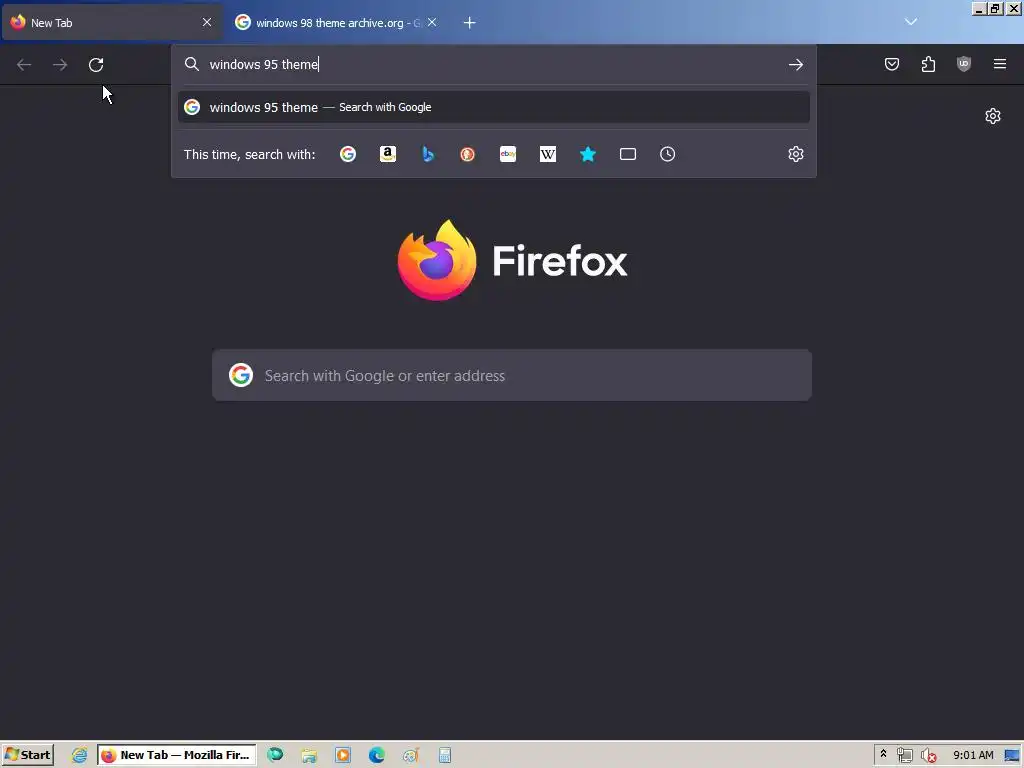Expand hidden system tray icons

point(884,754)
